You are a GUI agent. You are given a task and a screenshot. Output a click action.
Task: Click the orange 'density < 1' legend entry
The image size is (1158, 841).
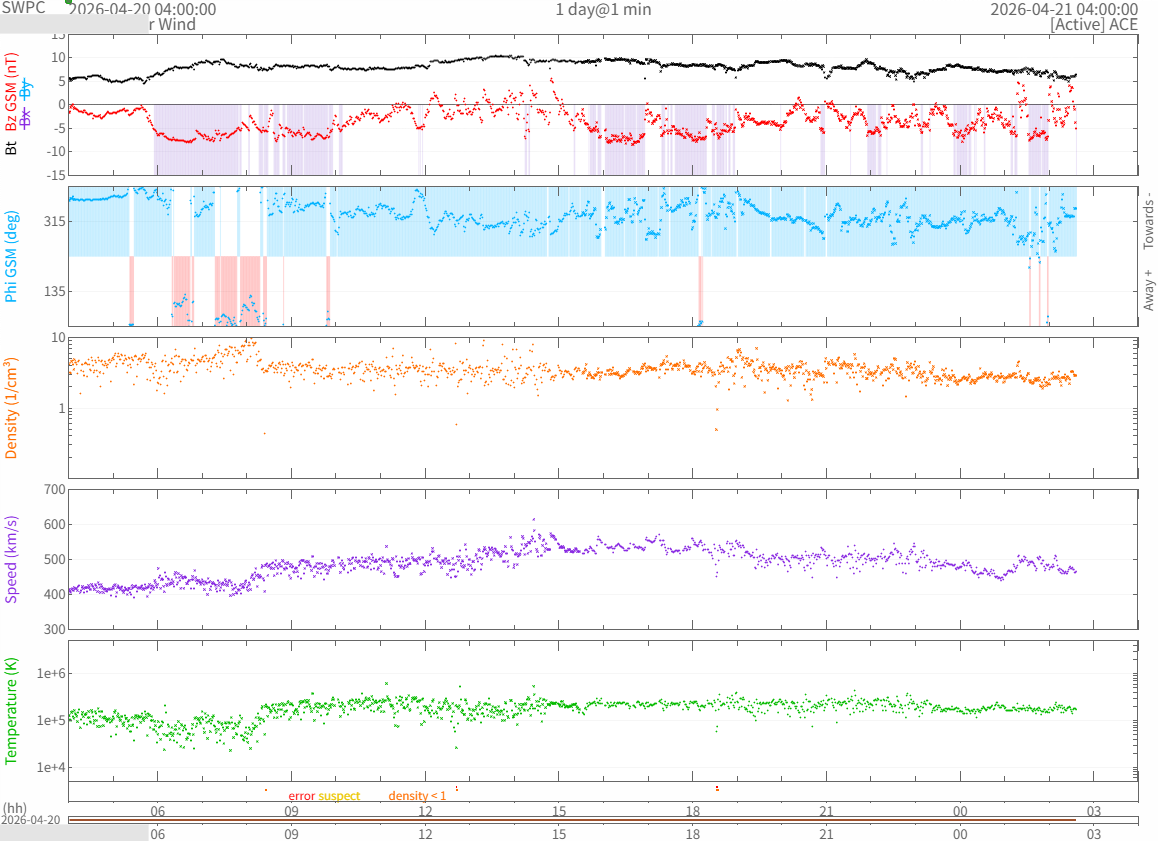point(417,796)
